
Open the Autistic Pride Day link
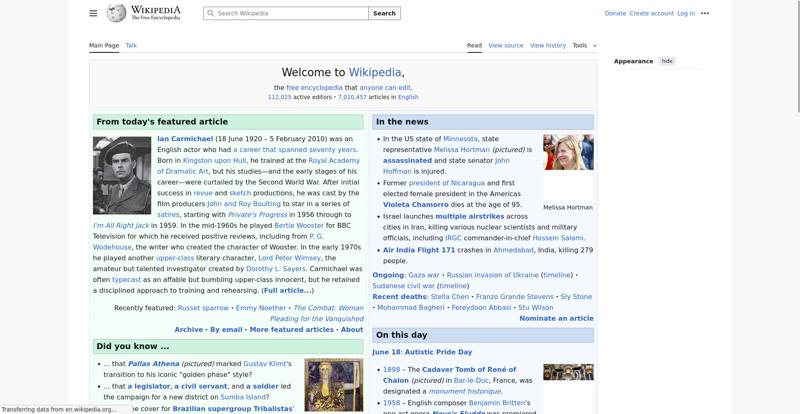(x=439, y=352)
